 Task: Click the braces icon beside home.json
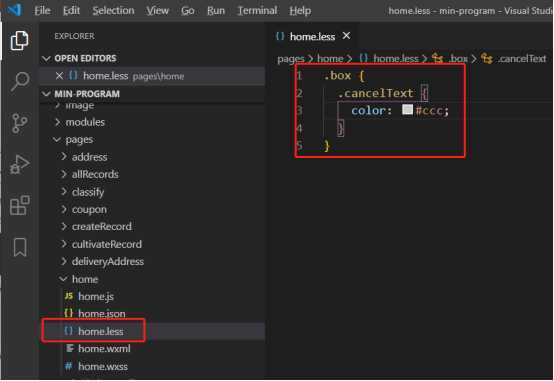69,313
